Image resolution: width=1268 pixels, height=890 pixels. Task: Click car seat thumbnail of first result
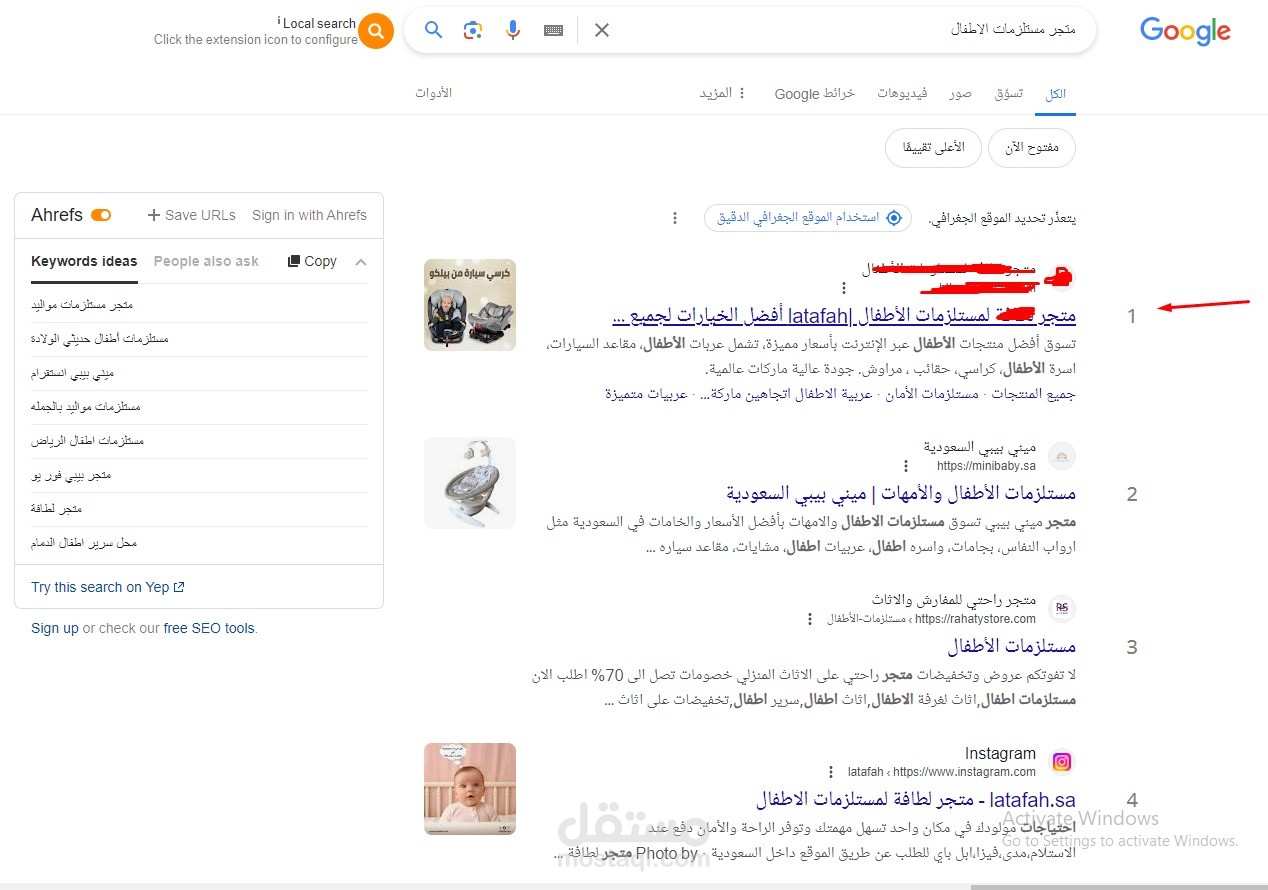[470, 304]
